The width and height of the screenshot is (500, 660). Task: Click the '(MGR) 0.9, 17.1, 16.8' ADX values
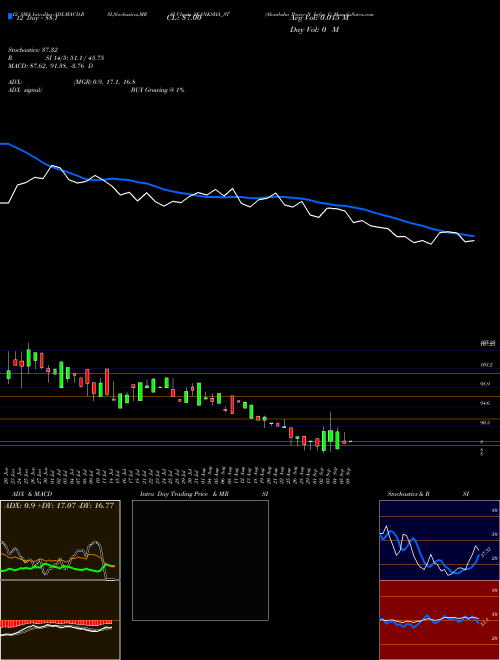(x=104, y=82)
